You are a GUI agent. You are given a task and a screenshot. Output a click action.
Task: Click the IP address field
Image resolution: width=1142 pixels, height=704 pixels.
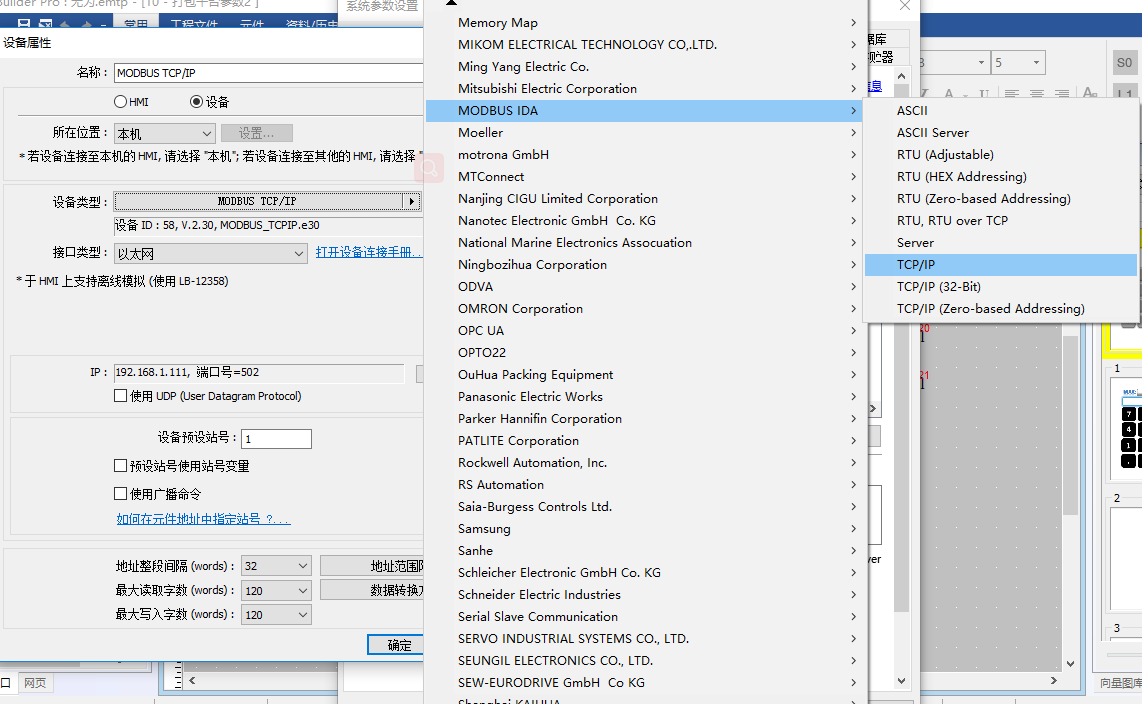point(259,373)
